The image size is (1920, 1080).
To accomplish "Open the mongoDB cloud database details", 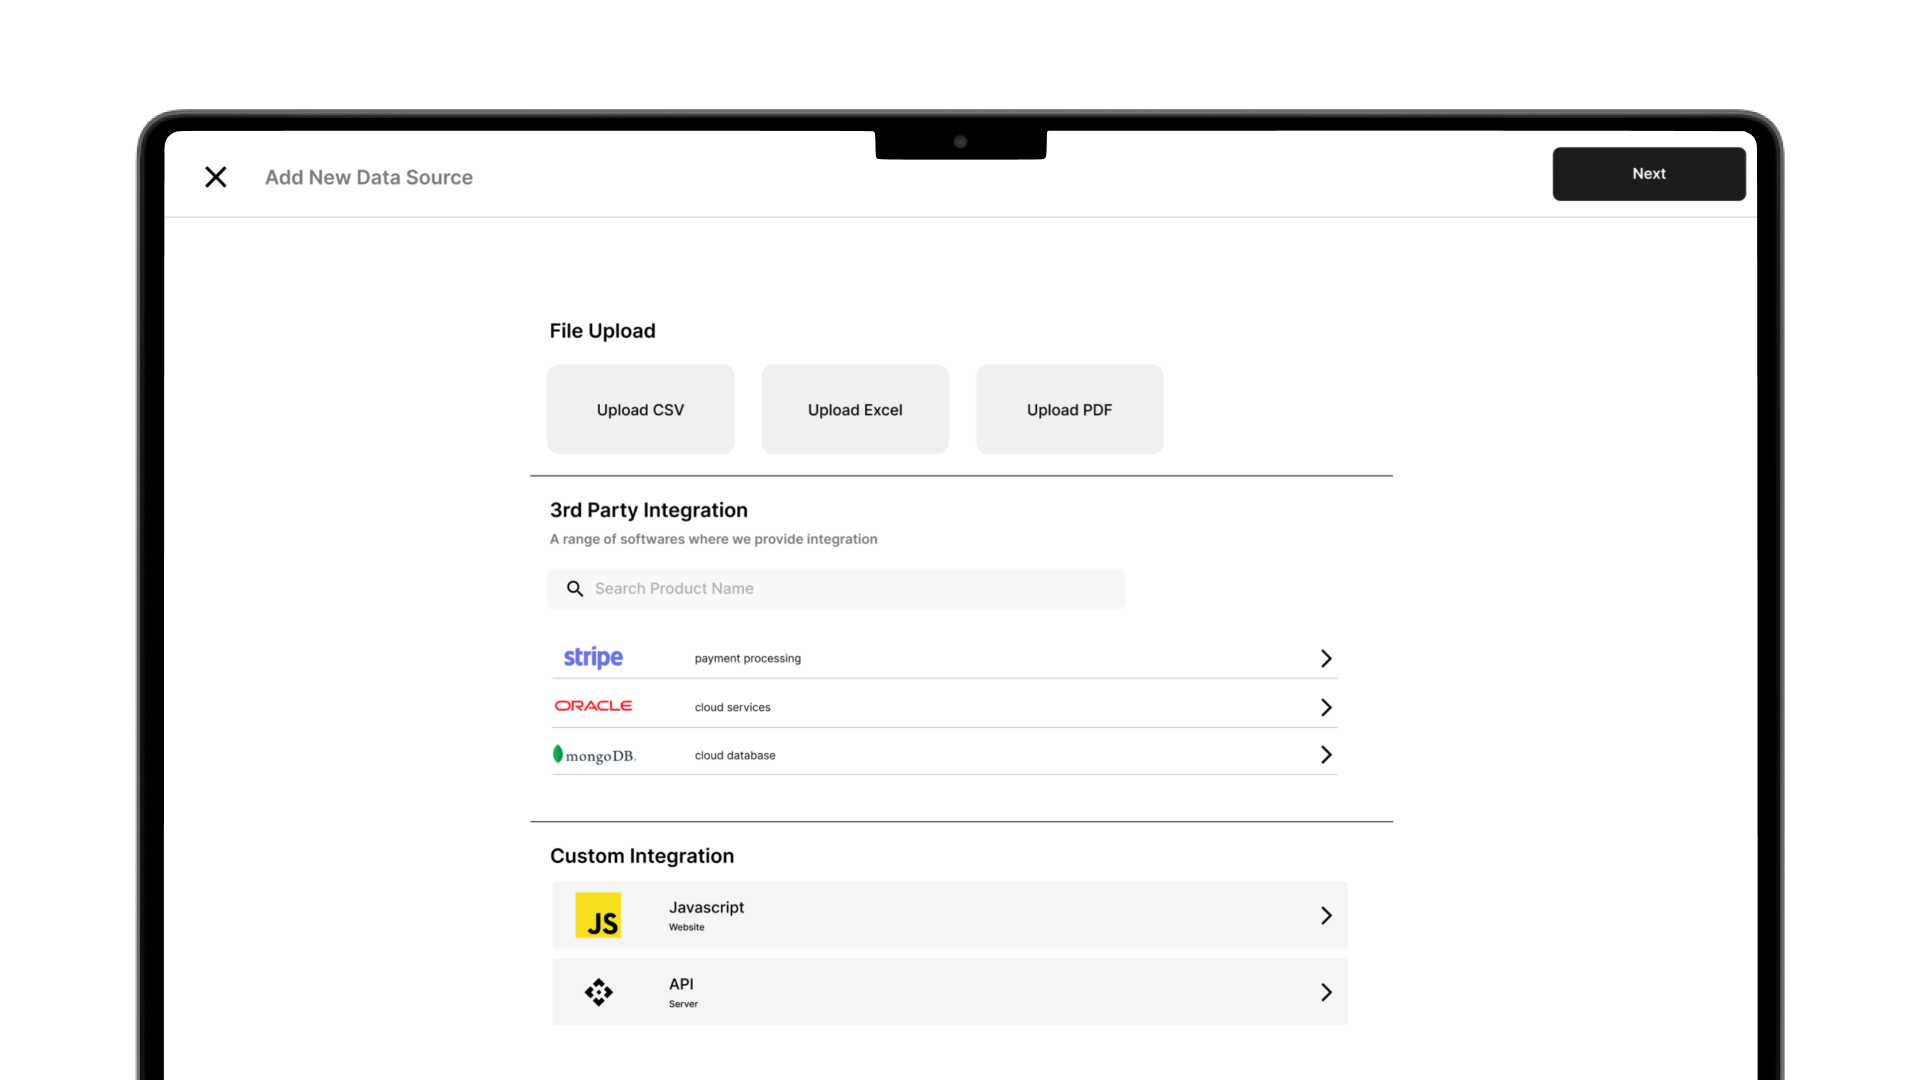I will pos(1326,754).
